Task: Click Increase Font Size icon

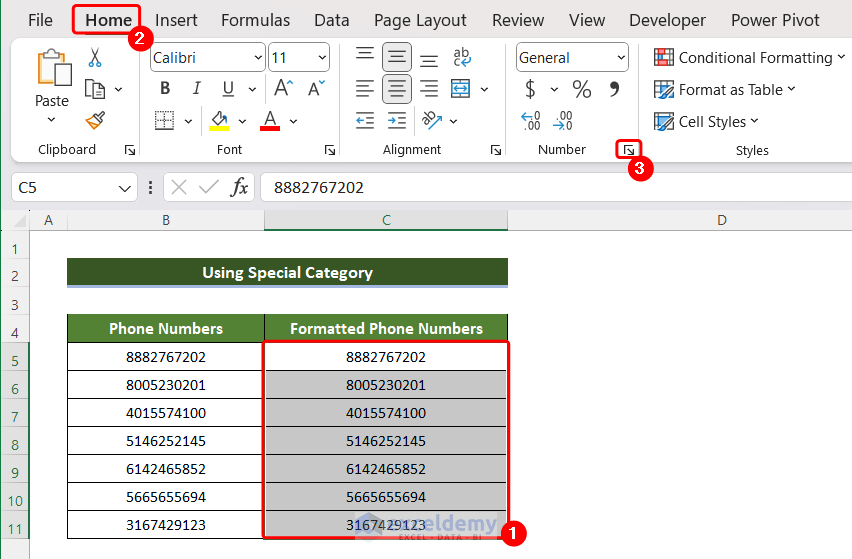Action: click(x=283, y=89)
